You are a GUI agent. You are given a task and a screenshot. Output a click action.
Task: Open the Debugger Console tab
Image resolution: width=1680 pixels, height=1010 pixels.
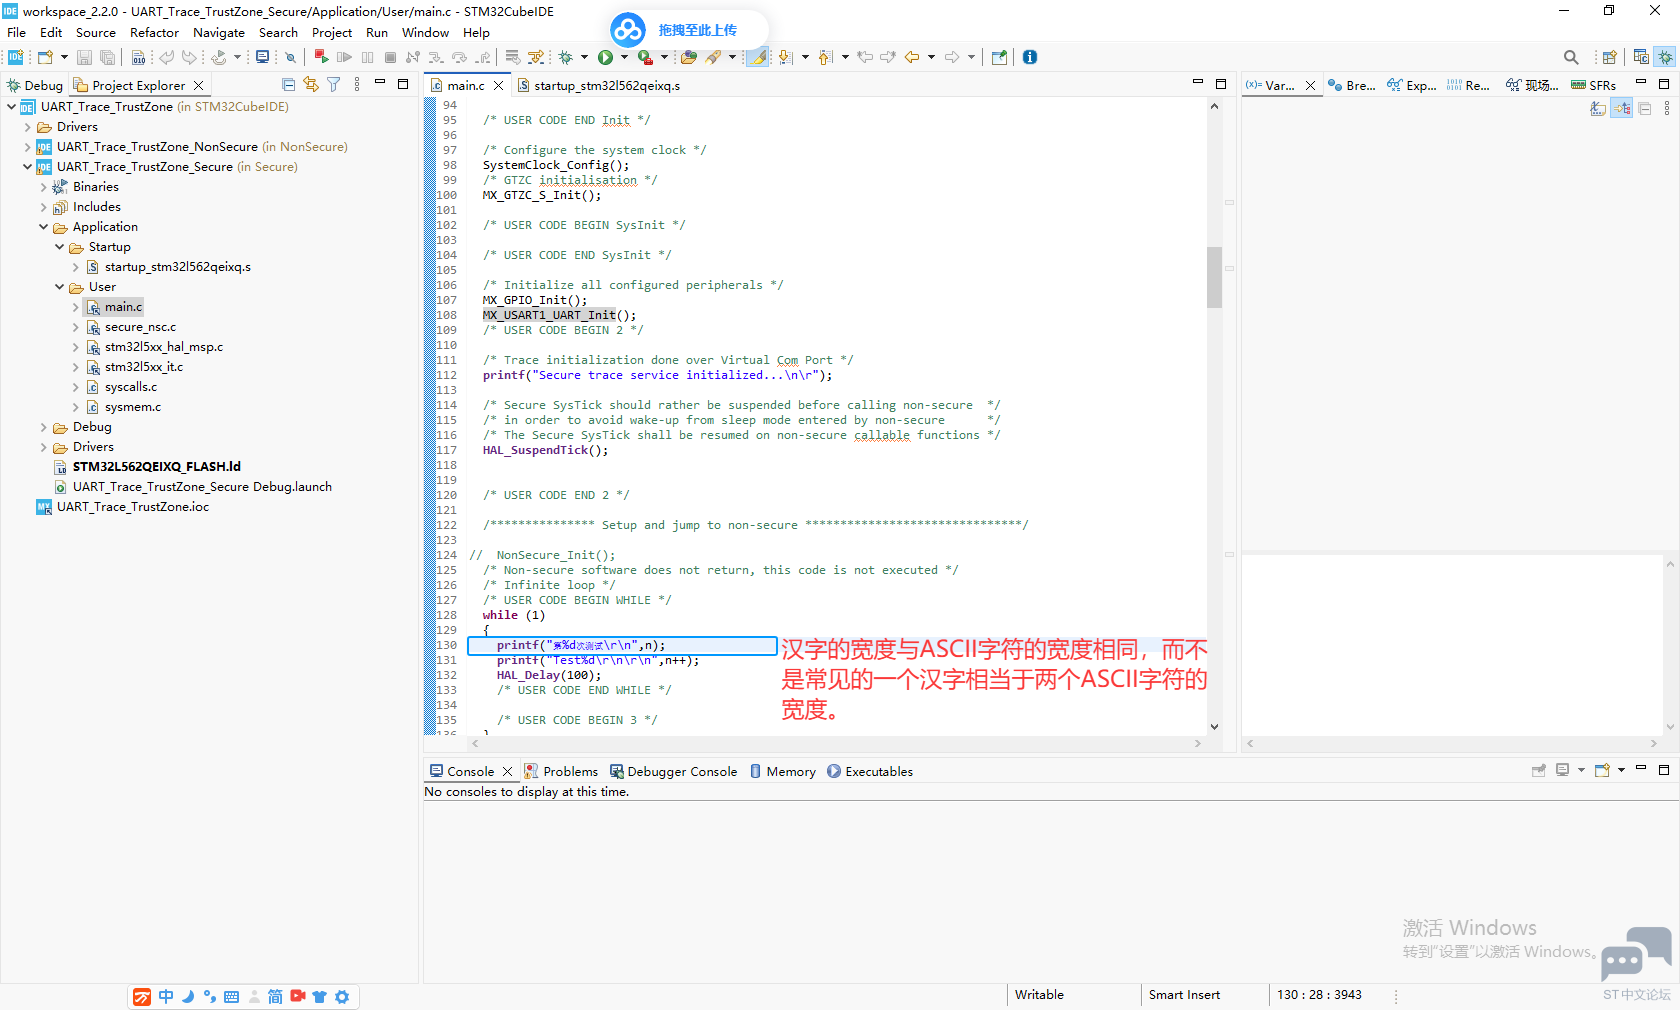pyautogui.click(x=673, y=771)
